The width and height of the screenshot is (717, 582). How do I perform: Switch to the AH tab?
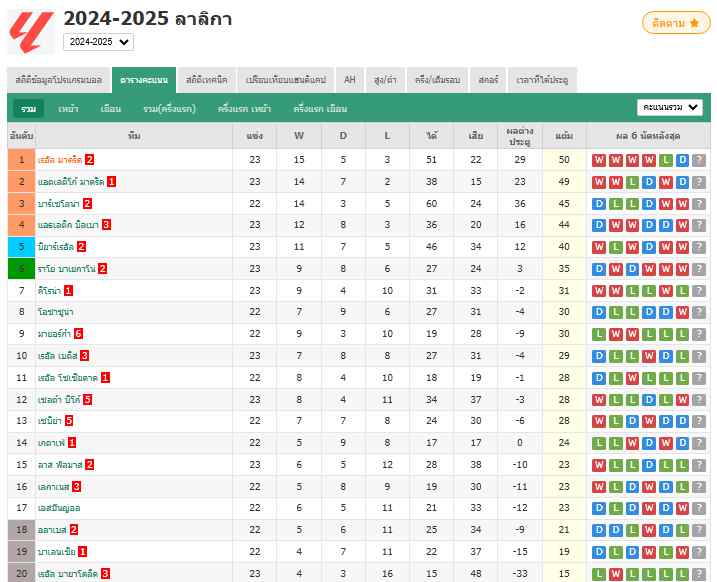click(x=350, y=80)
